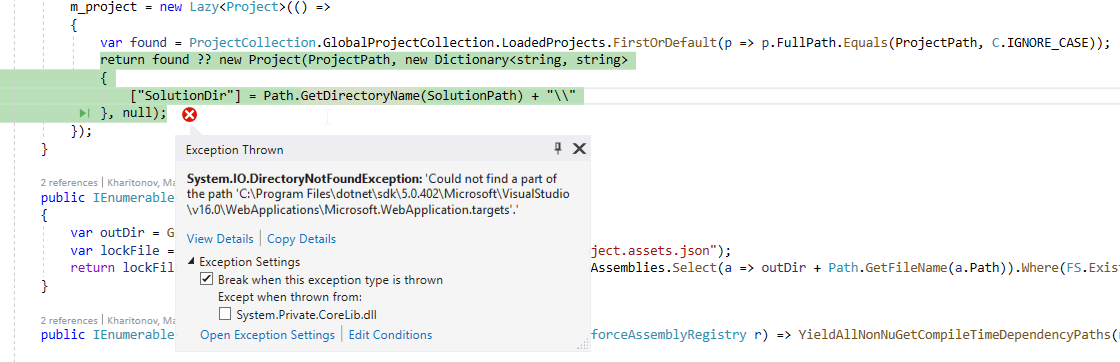Open the lower 2 references CodeLens

pyautogui.click(x=67, y=320)
